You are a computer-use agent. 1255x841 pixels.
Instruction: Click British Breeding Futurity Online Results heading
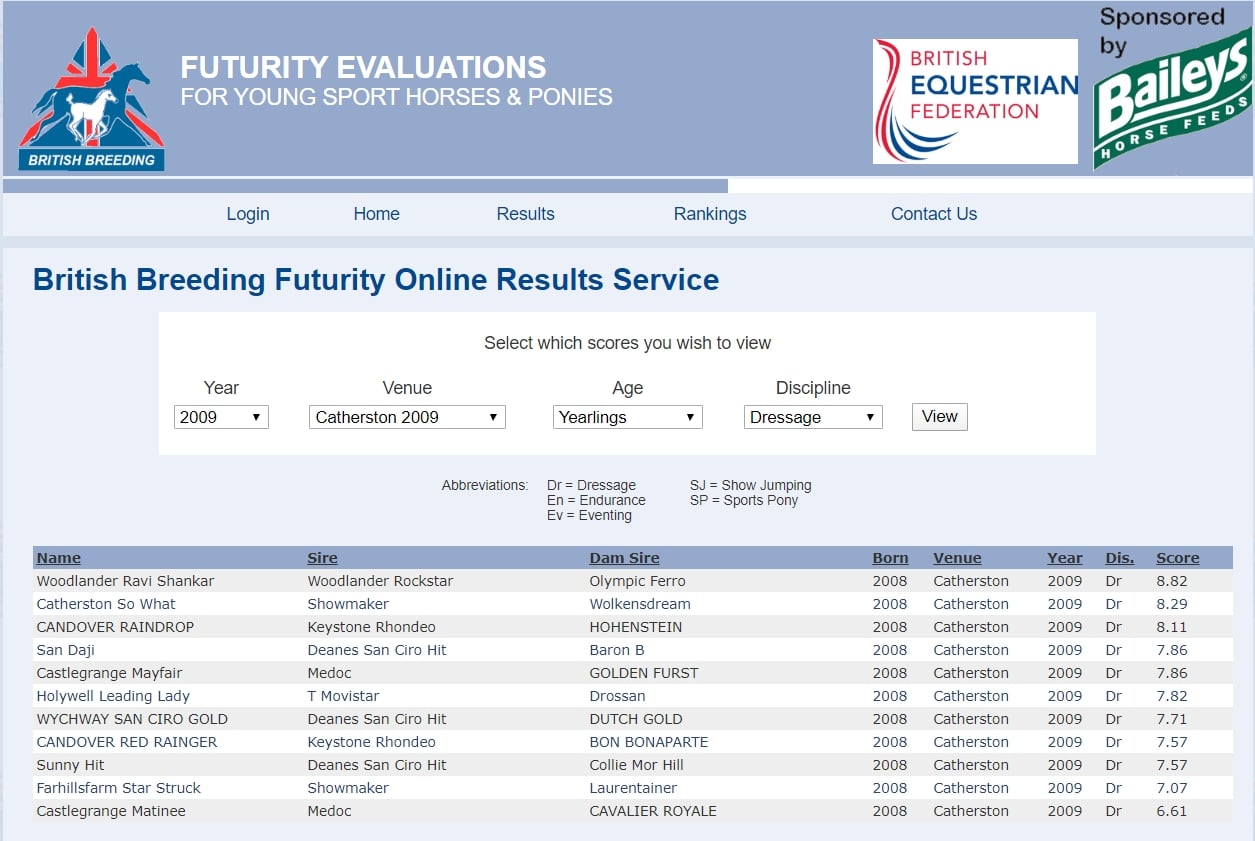[x=376, y=279]
